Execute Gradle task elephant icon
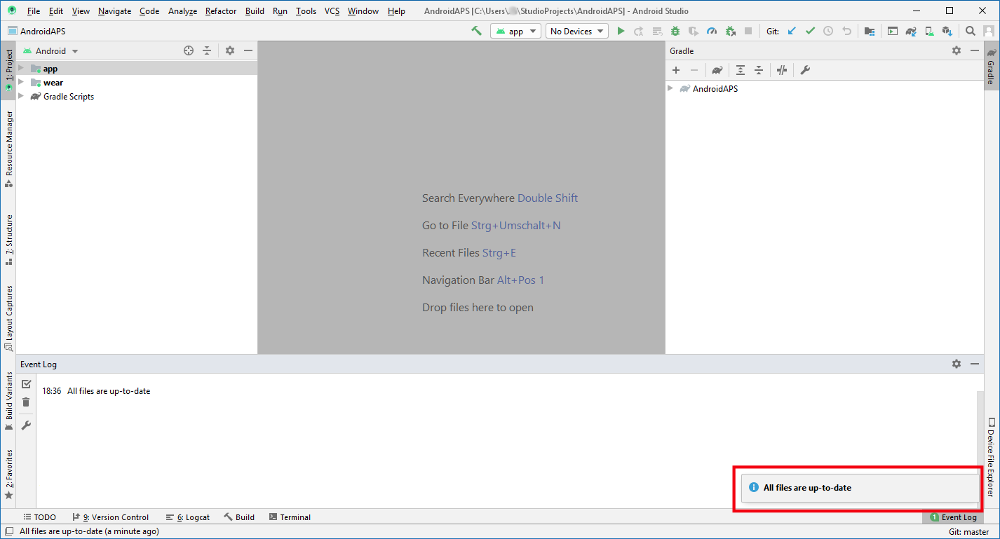 tap(717, 70)
